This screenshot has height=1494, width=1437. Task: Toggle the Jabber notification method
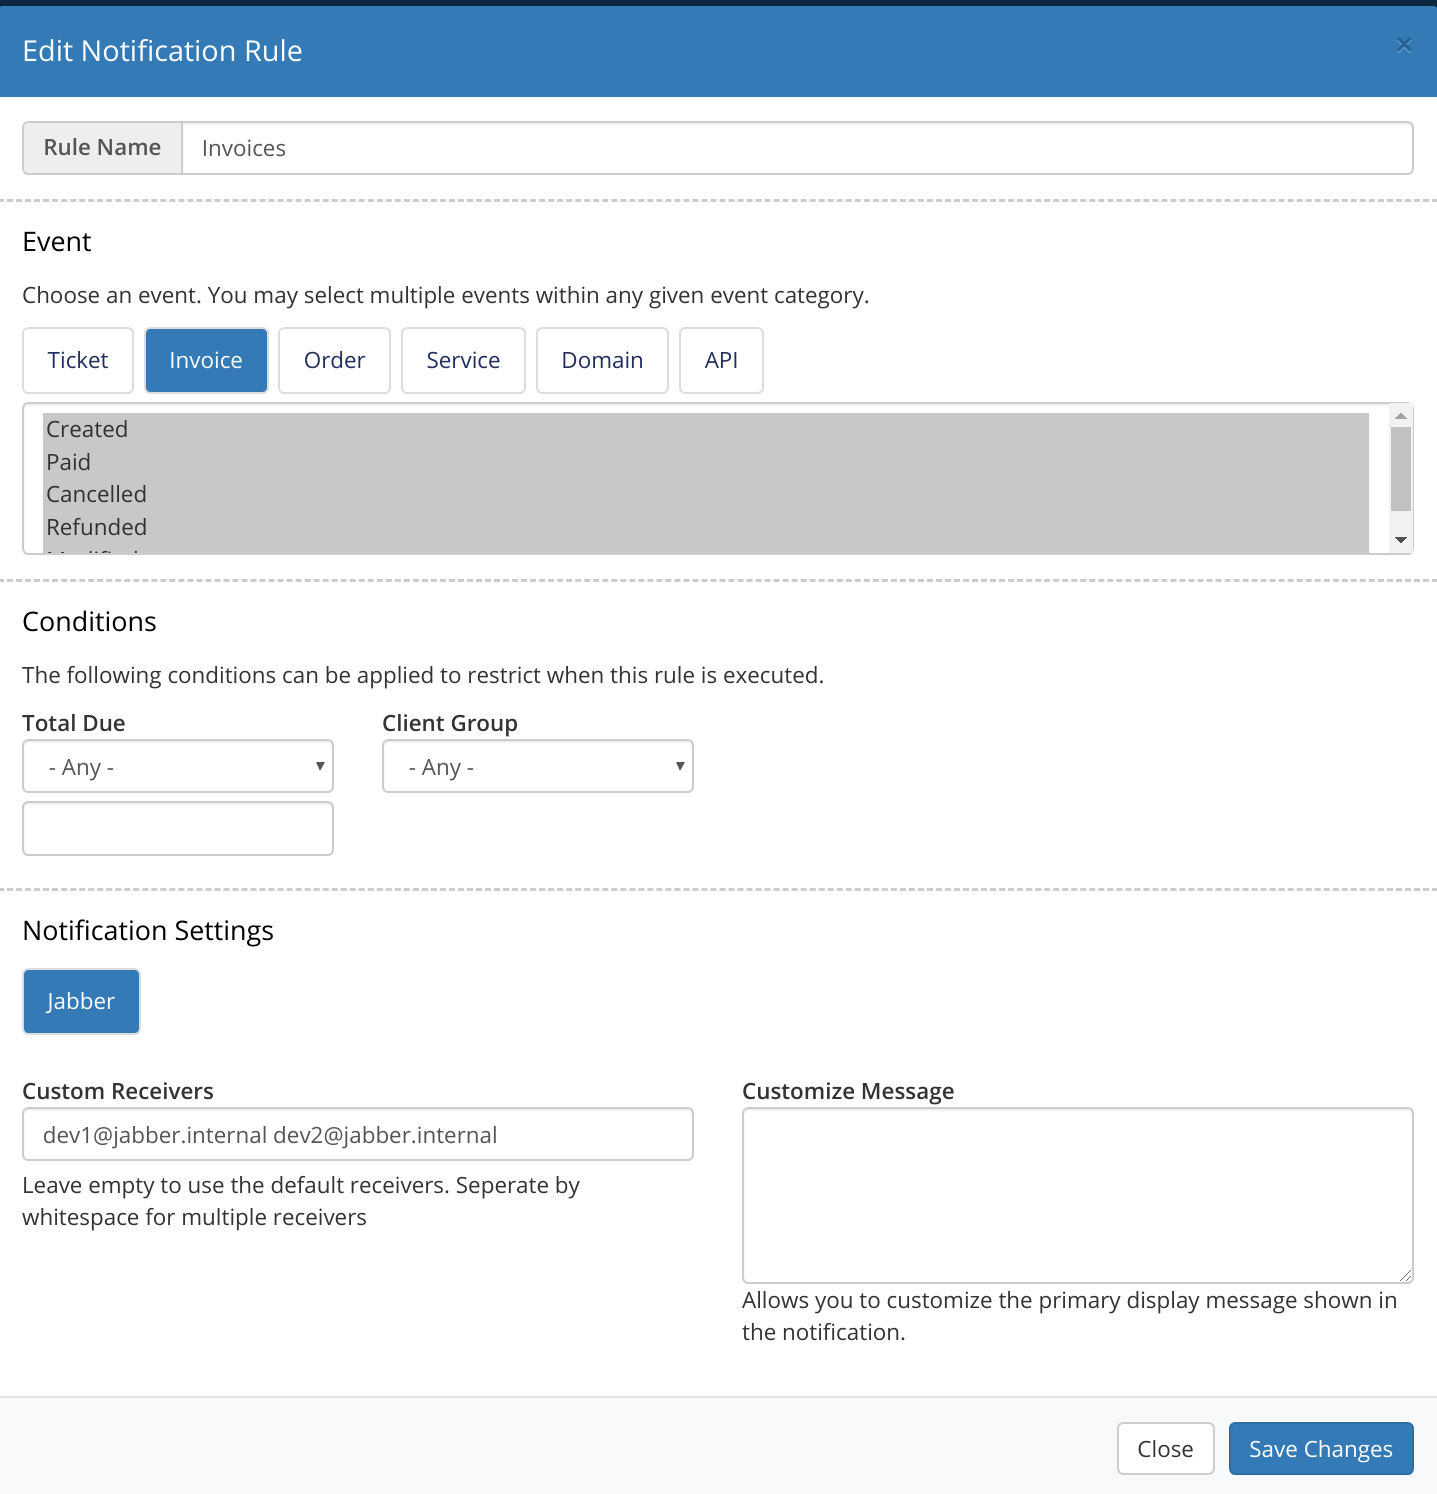pyautogui.click(x=81, y=1001)
